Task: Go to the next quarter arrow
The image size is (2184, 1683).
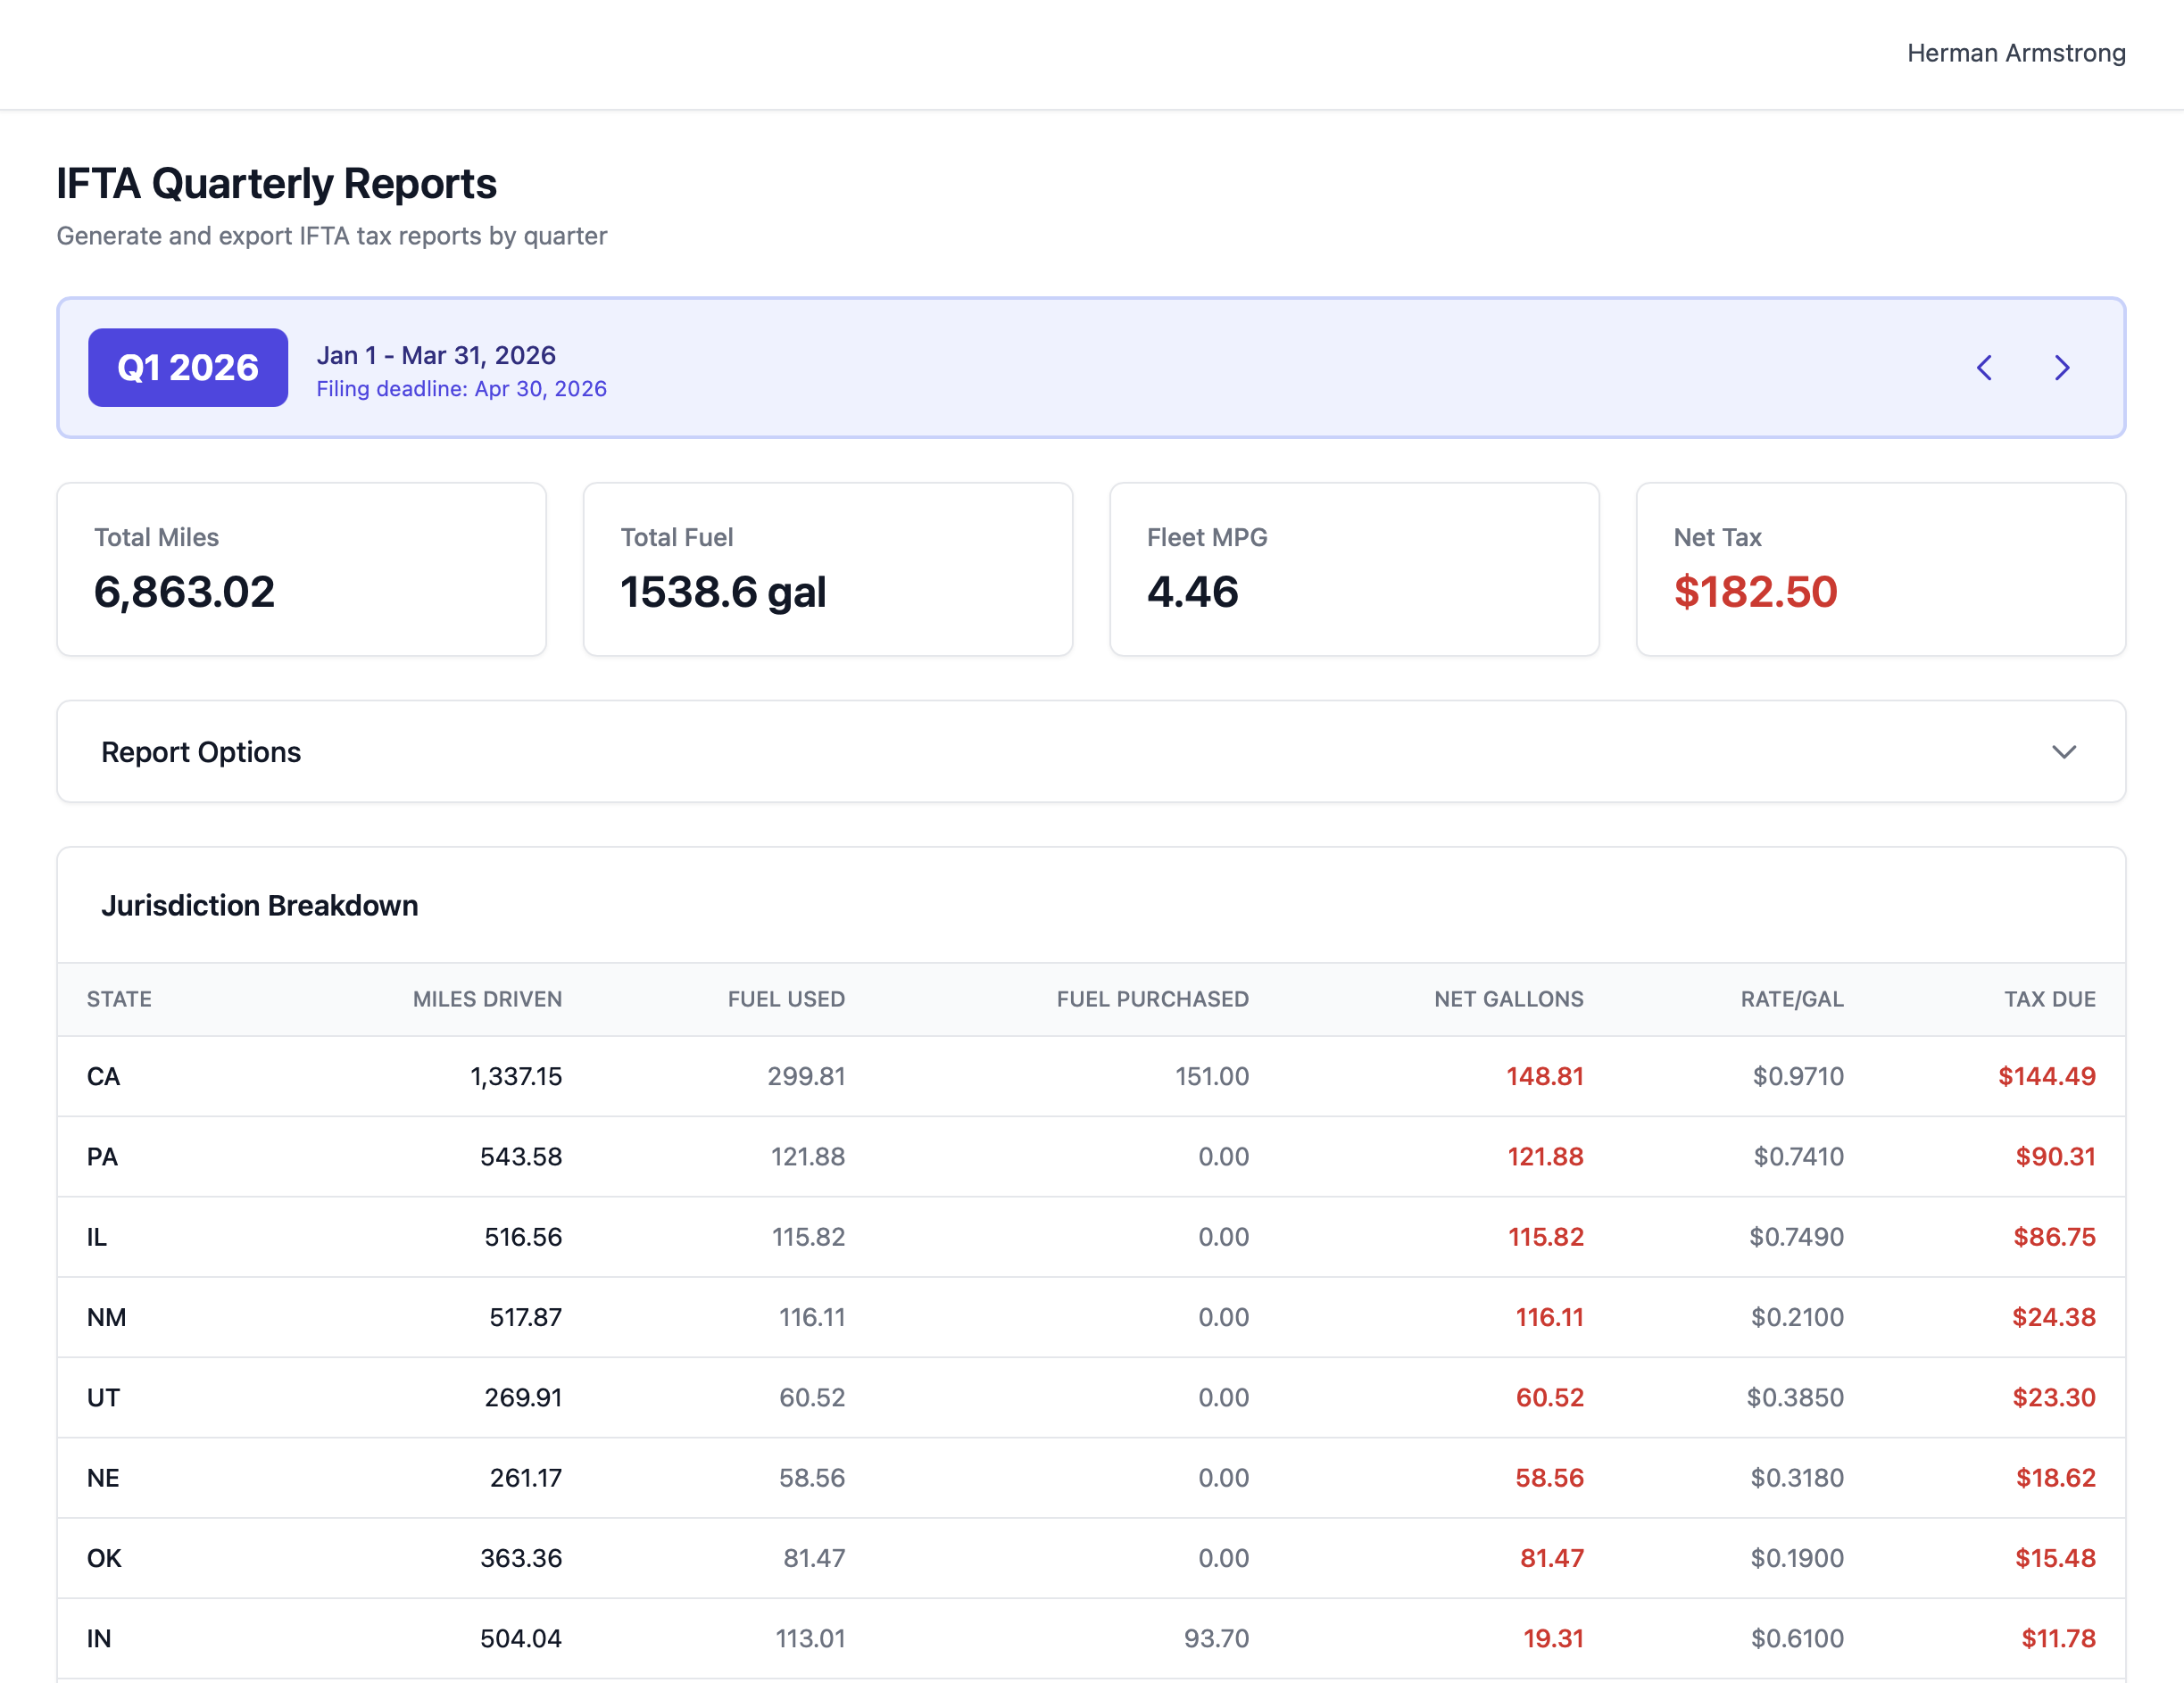Action: (x=2062, y=368)
